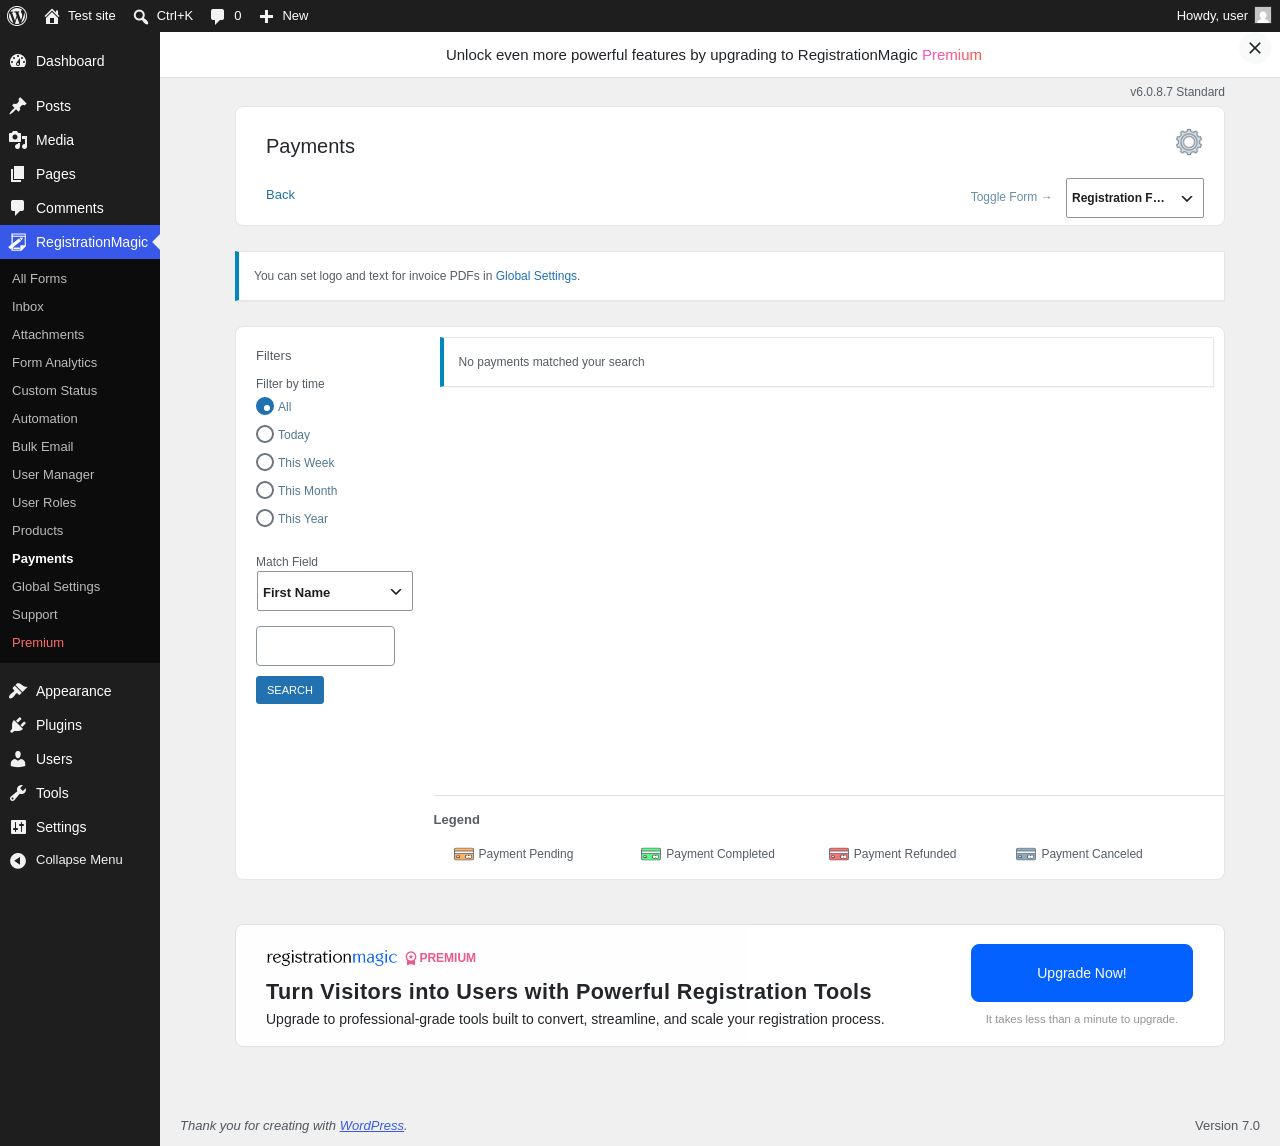Open the Payments settings gear icon

pos(1188,142)
